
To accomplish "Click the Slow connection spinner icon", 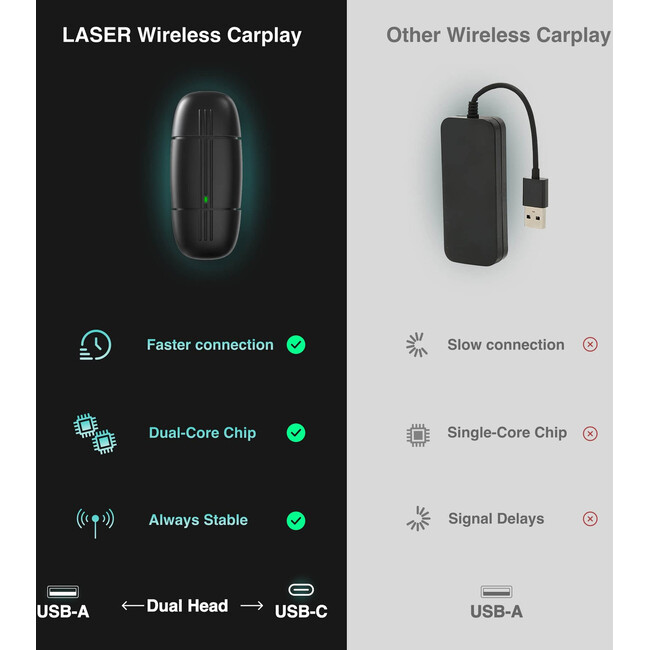I will pyautogui.click(x=417, y=344).
